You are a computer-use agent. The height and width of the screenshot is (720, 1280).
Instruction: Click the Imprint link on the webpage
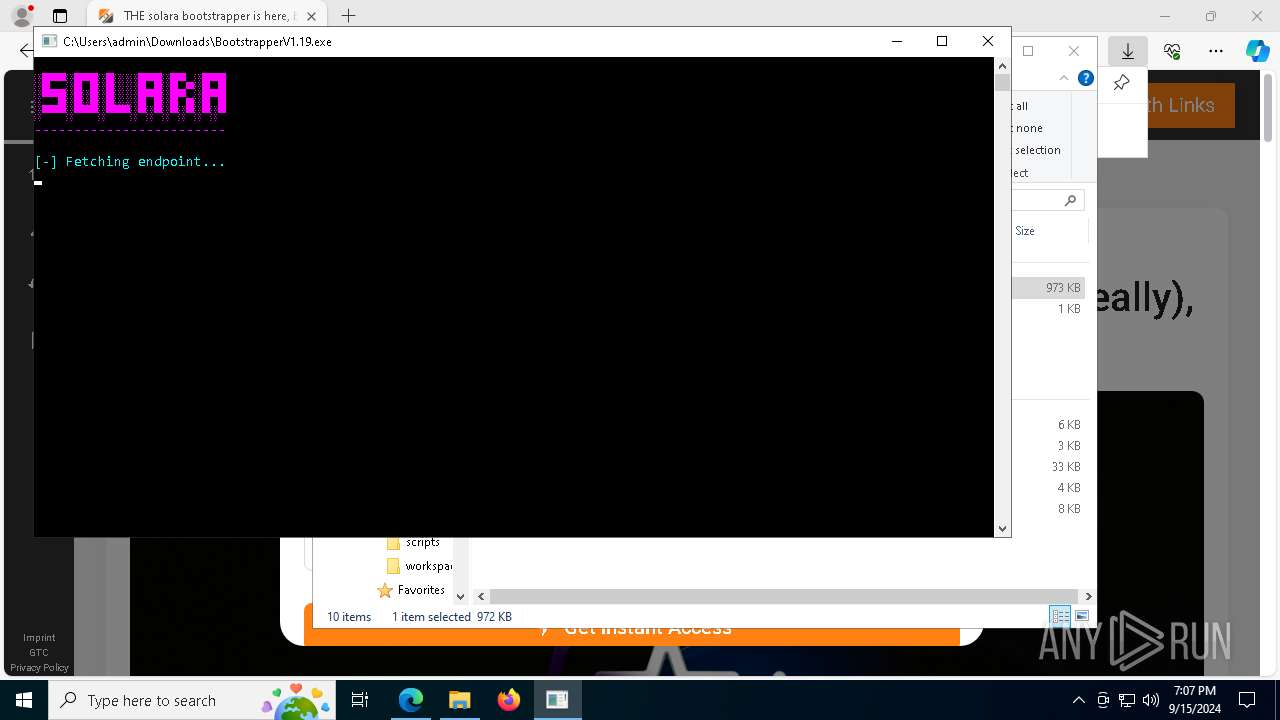point(39,638)
